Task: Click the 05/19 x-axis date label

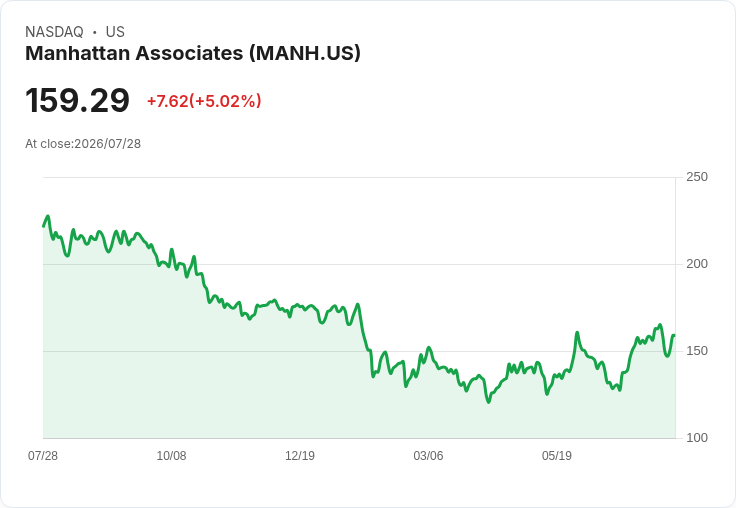Action: click(557, 455)
